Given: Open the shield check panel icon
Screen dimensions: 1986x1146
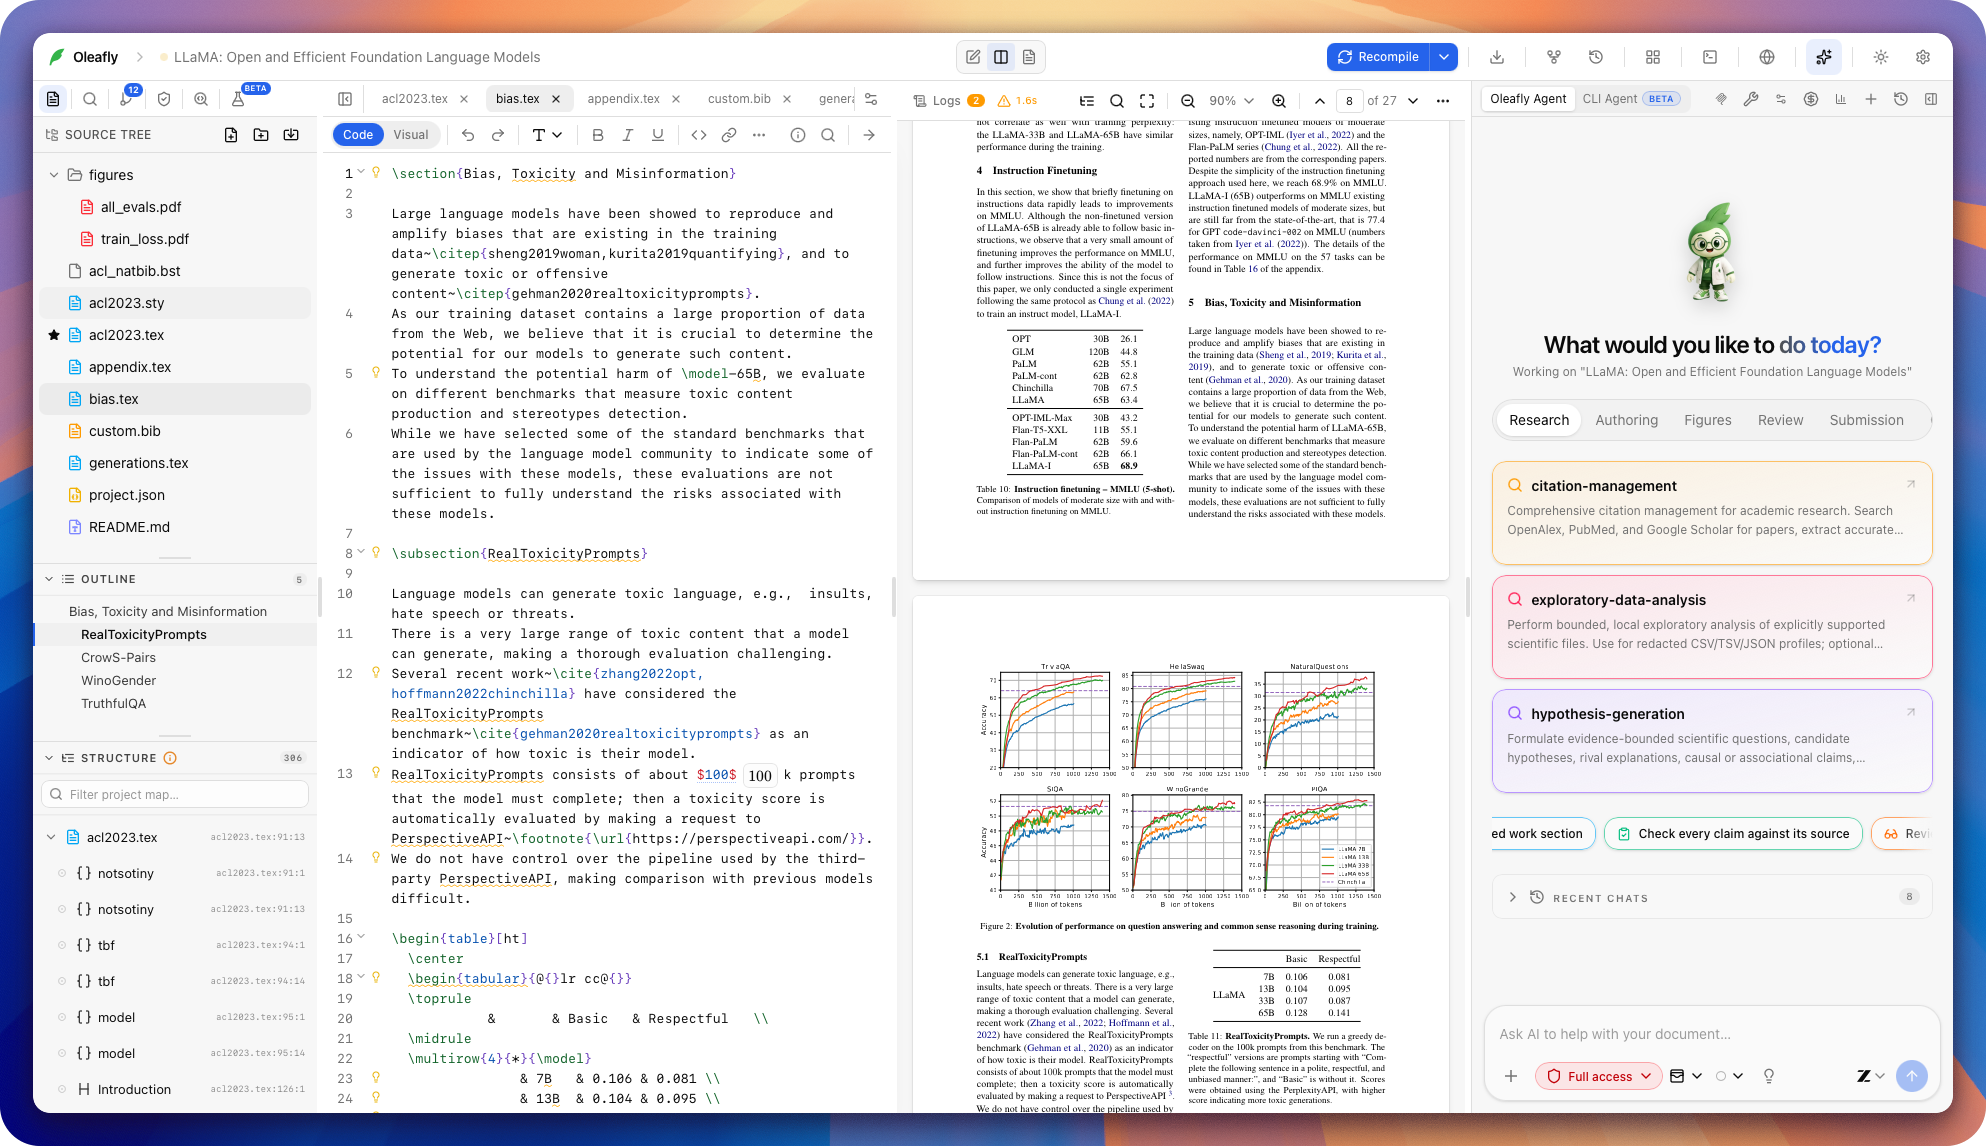Looking at the screenshot, I should coord(164,99).
